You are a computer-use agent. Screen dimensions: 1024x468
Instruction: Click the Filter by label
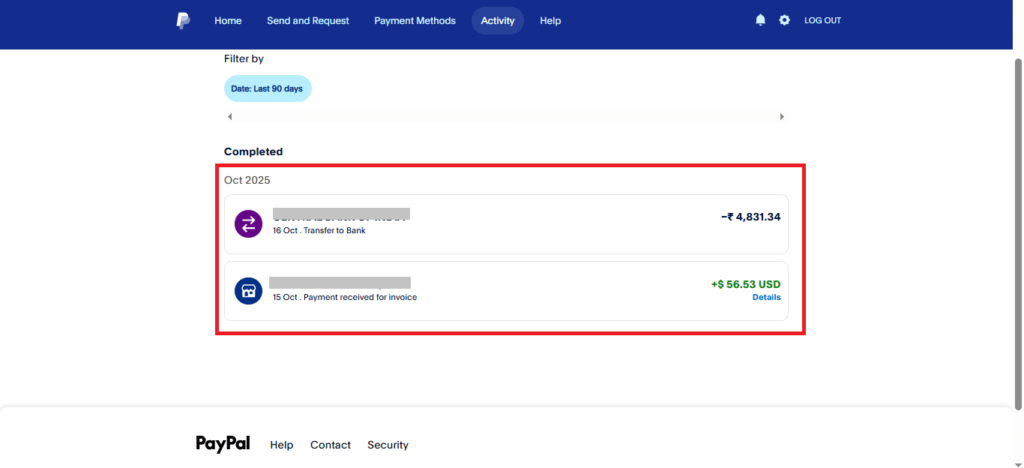click(244, 59)
